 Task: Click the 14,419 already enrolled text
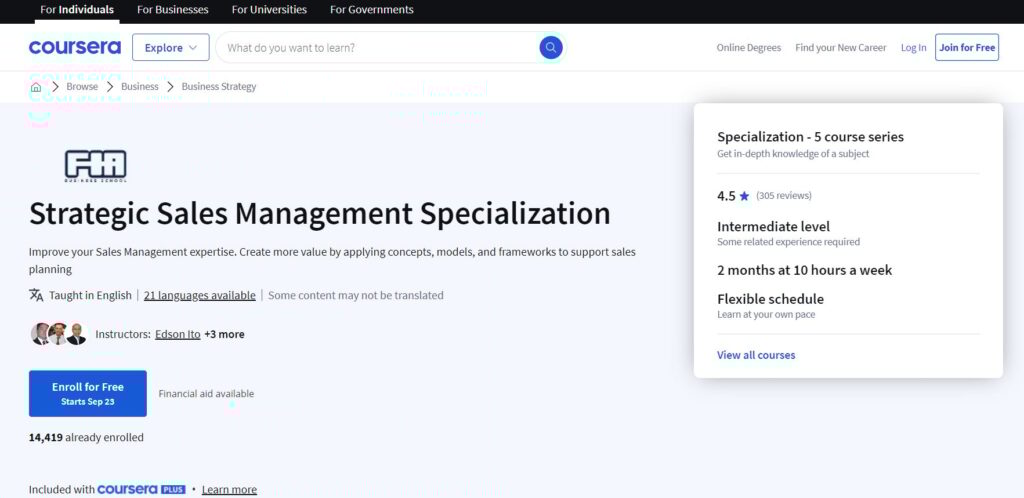click(x=86, y=437)
